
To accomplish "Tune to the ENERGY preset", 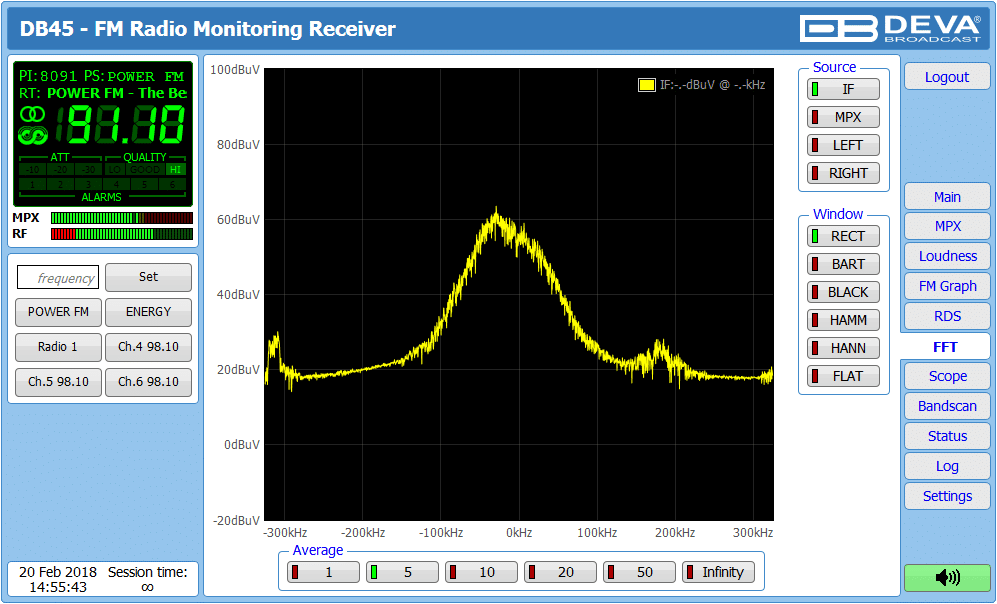I will [148, 312].
